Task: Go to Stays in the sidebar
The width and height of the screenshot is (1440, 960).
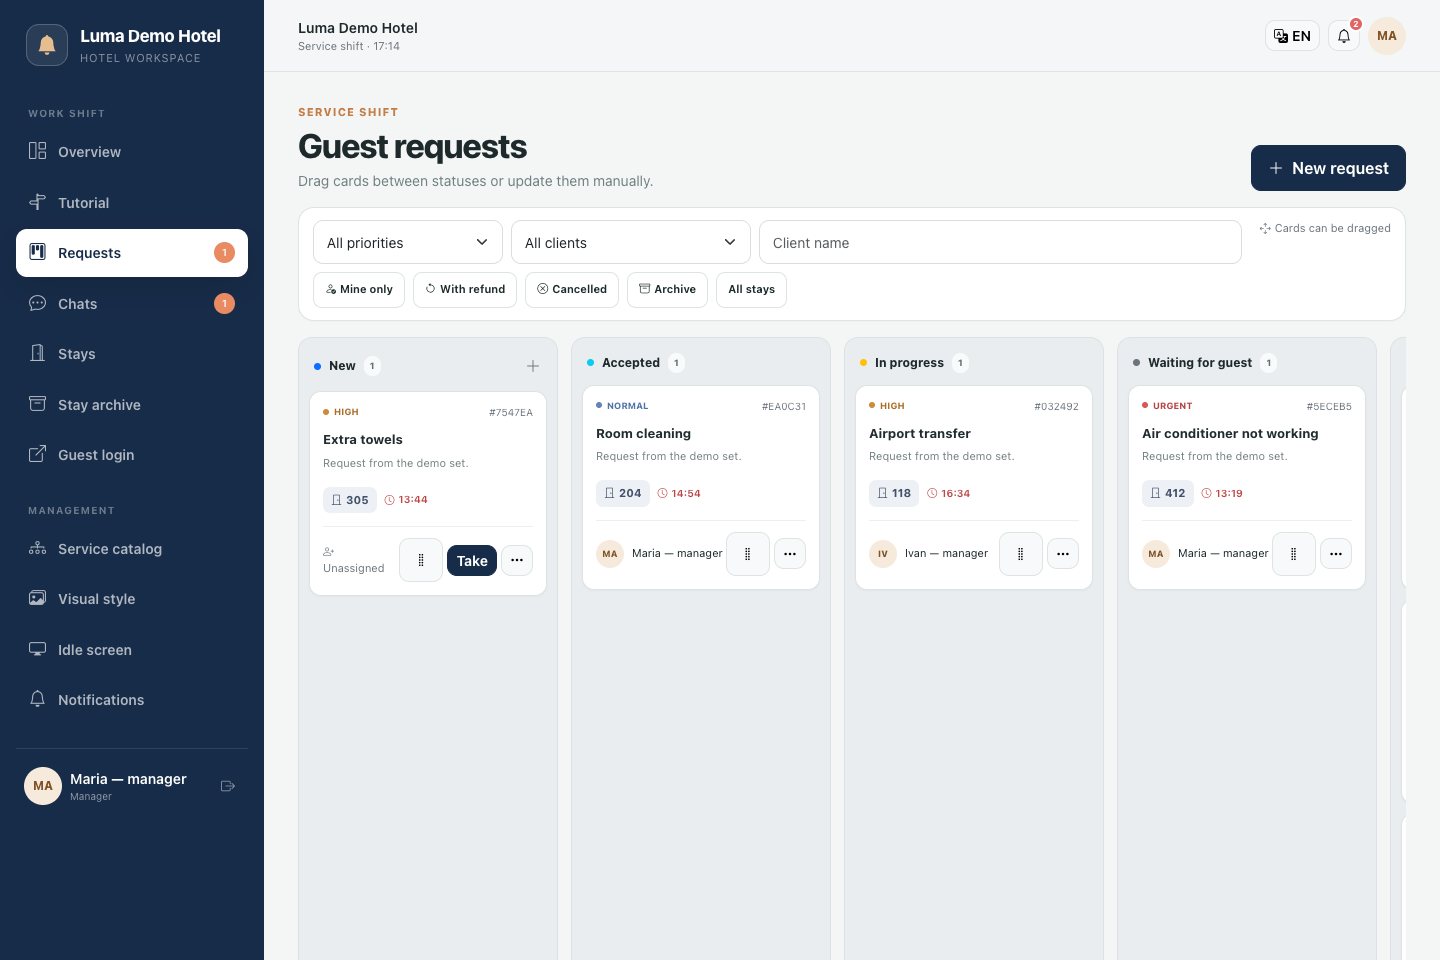Action: (132, 354)
